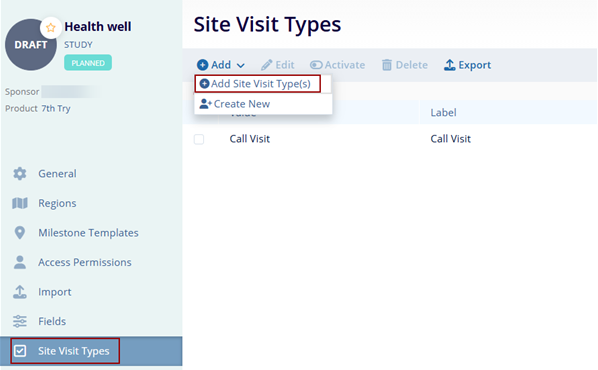The image size is (598, 370).
Task: Click the PLANNED status badge
Action: coord(88,63)
